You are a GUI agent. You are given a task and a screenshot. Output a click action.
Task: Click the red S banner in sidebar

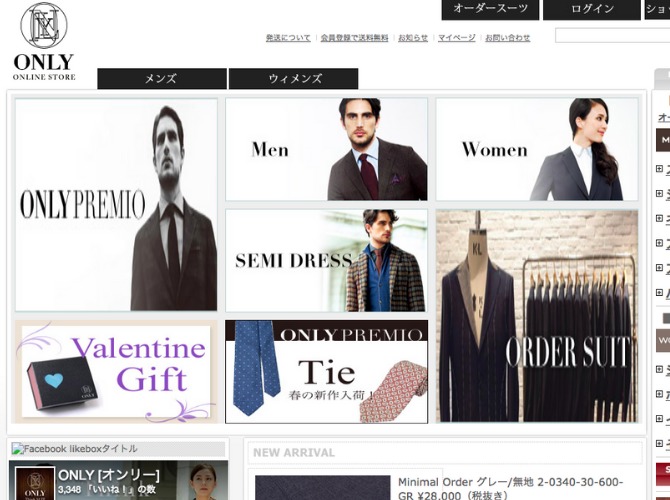pyautogui.click(x=663, y=474)
